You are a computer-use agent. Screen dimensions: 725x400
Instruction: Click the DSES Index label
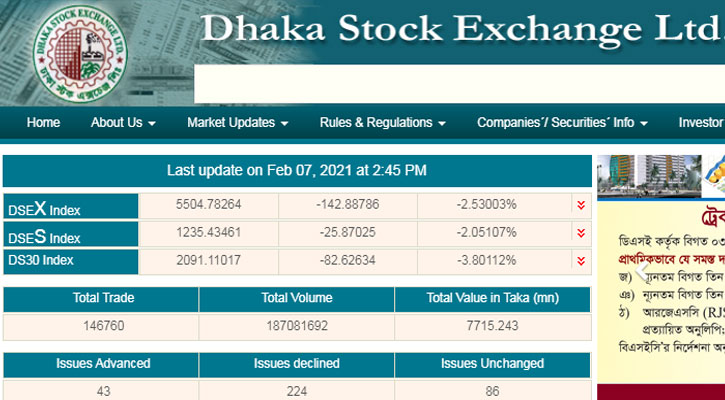pos(45,237)
